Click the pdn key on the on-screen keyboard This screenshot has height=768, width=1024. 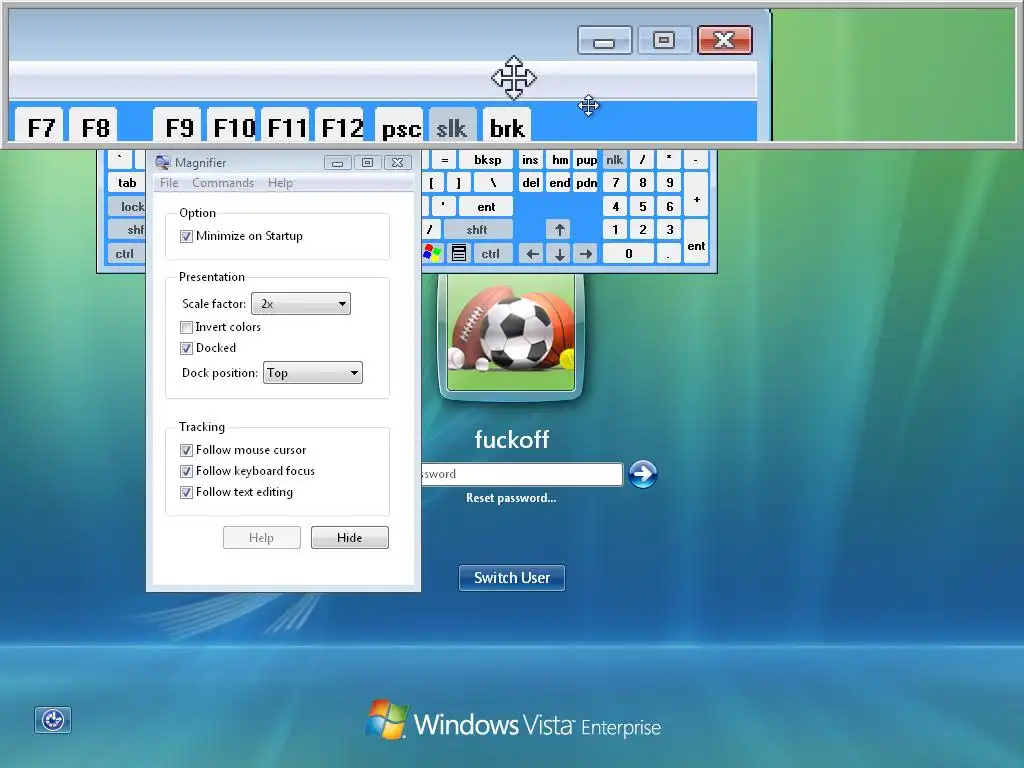pos(586,183)
